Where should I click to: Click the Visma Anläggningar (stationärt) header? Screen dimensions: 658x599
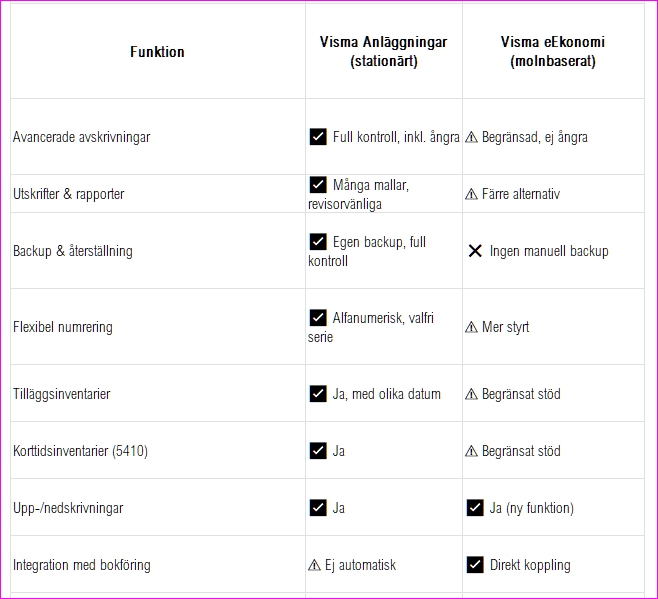384,51
